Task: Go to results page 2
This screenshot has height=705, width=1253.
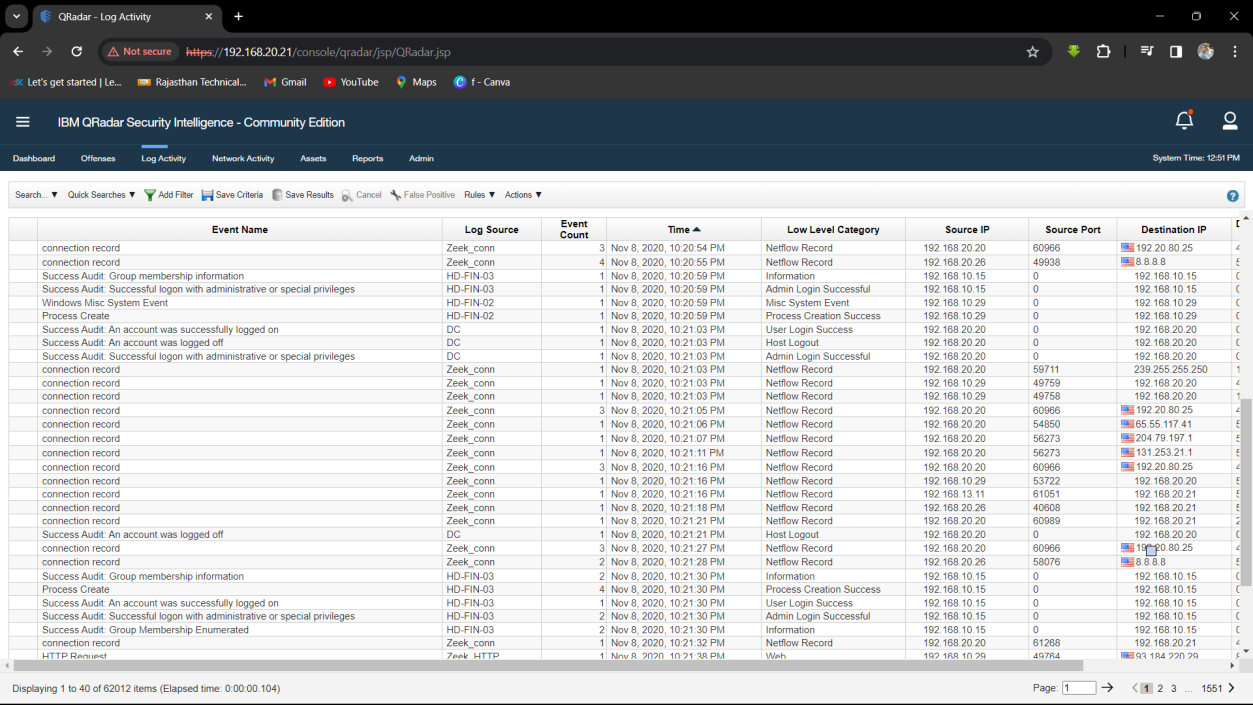Action: (1160, 688)
